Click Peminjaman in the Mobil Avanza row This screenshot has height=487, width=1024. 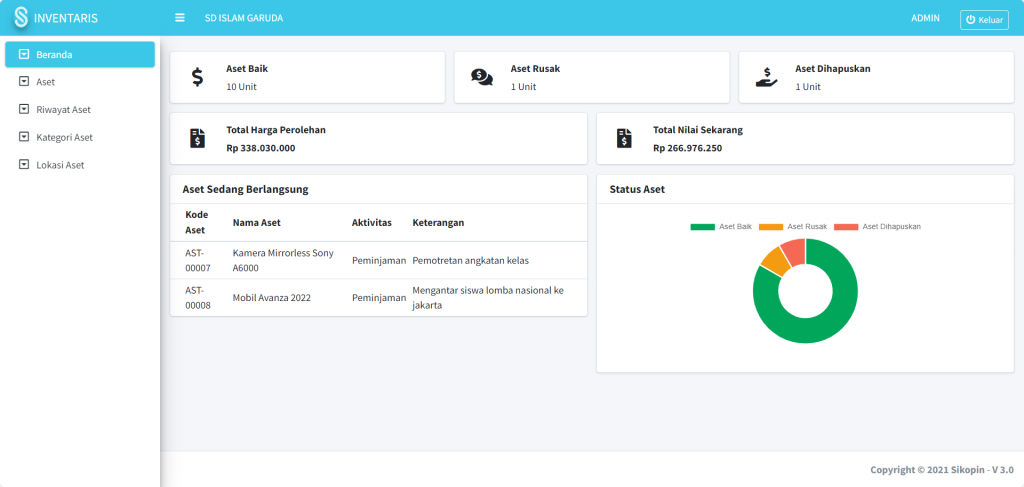tap(379, 298)
